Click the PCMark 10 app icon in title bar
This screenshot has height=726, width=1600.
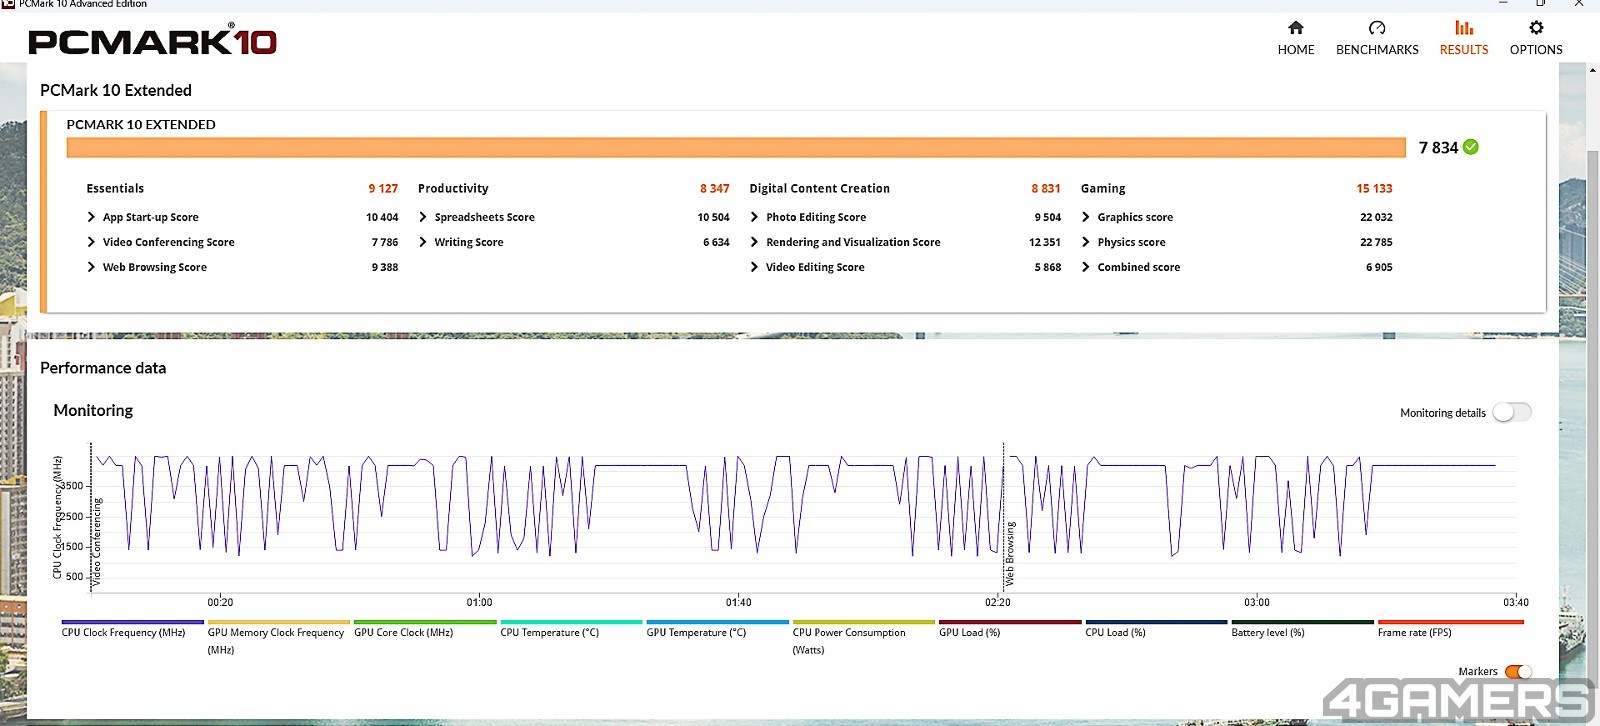(x=9, y=4)
